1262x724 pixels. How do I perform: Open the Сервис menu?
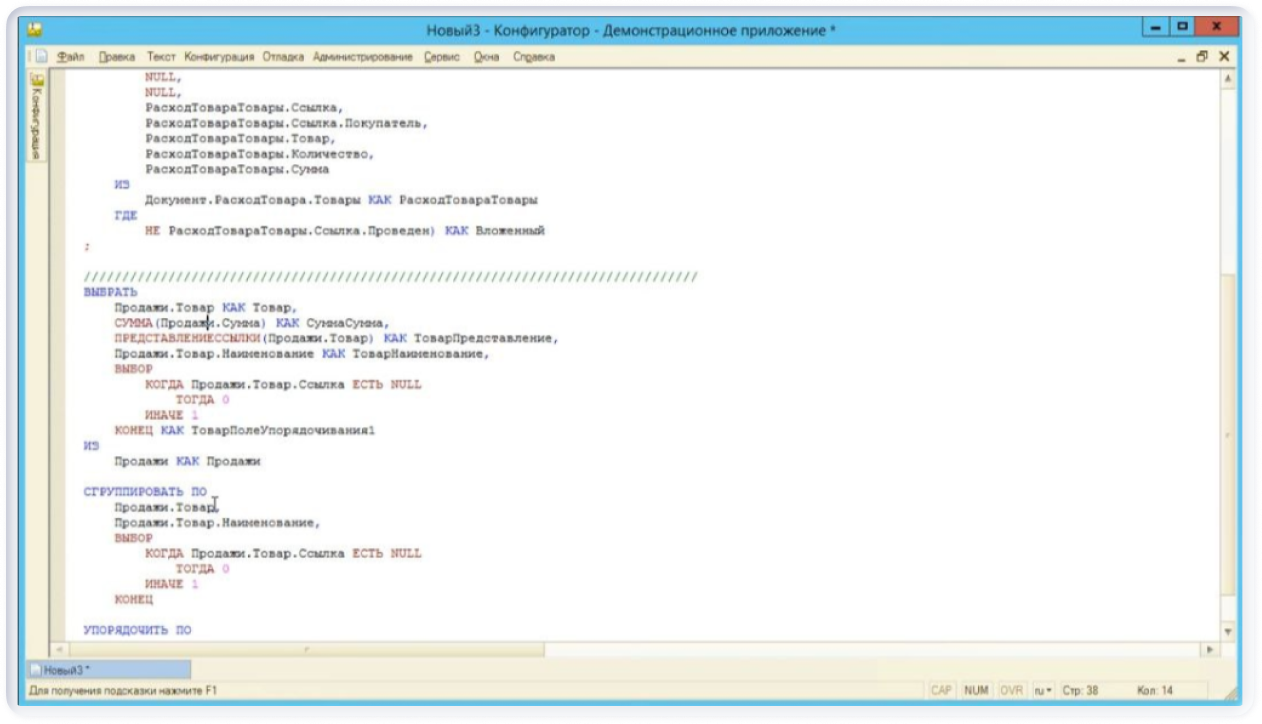click(x=441, y=57)
